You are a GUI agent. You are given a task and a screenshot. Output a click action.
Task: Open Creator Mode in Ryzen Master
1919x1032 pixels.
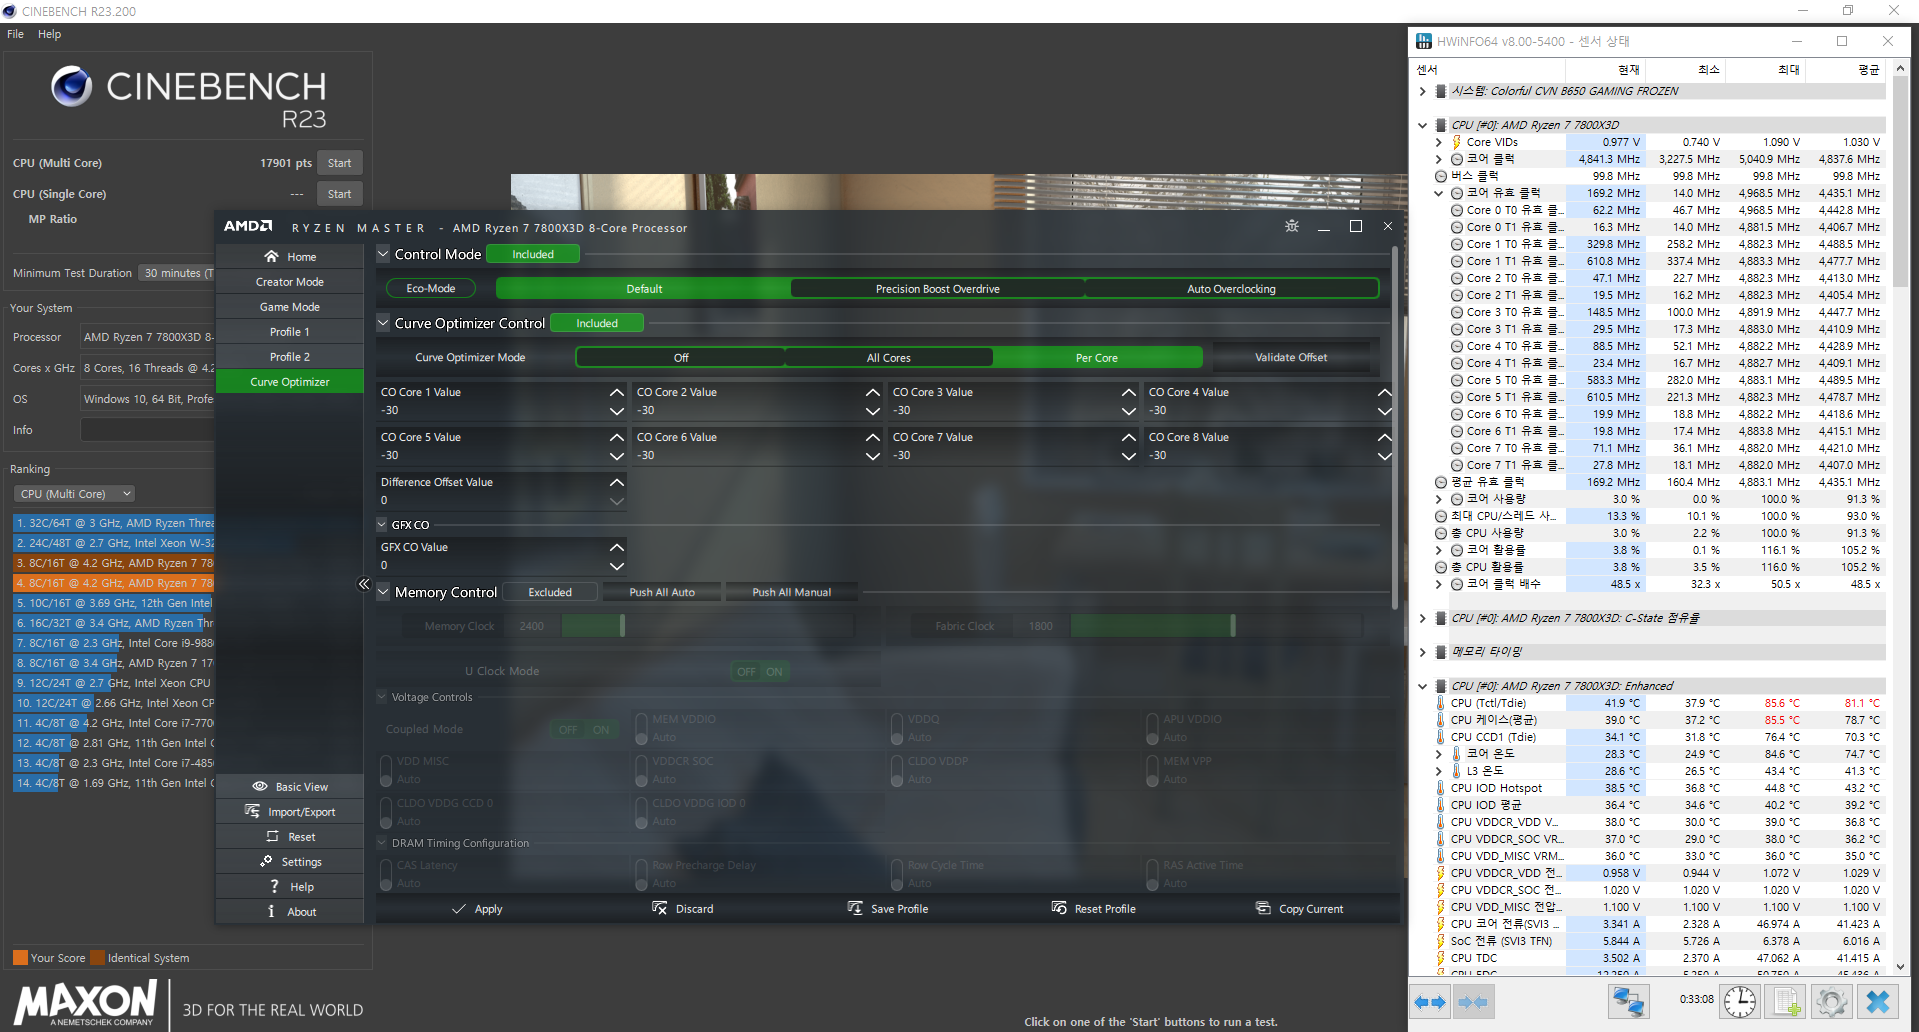[290, 282]
